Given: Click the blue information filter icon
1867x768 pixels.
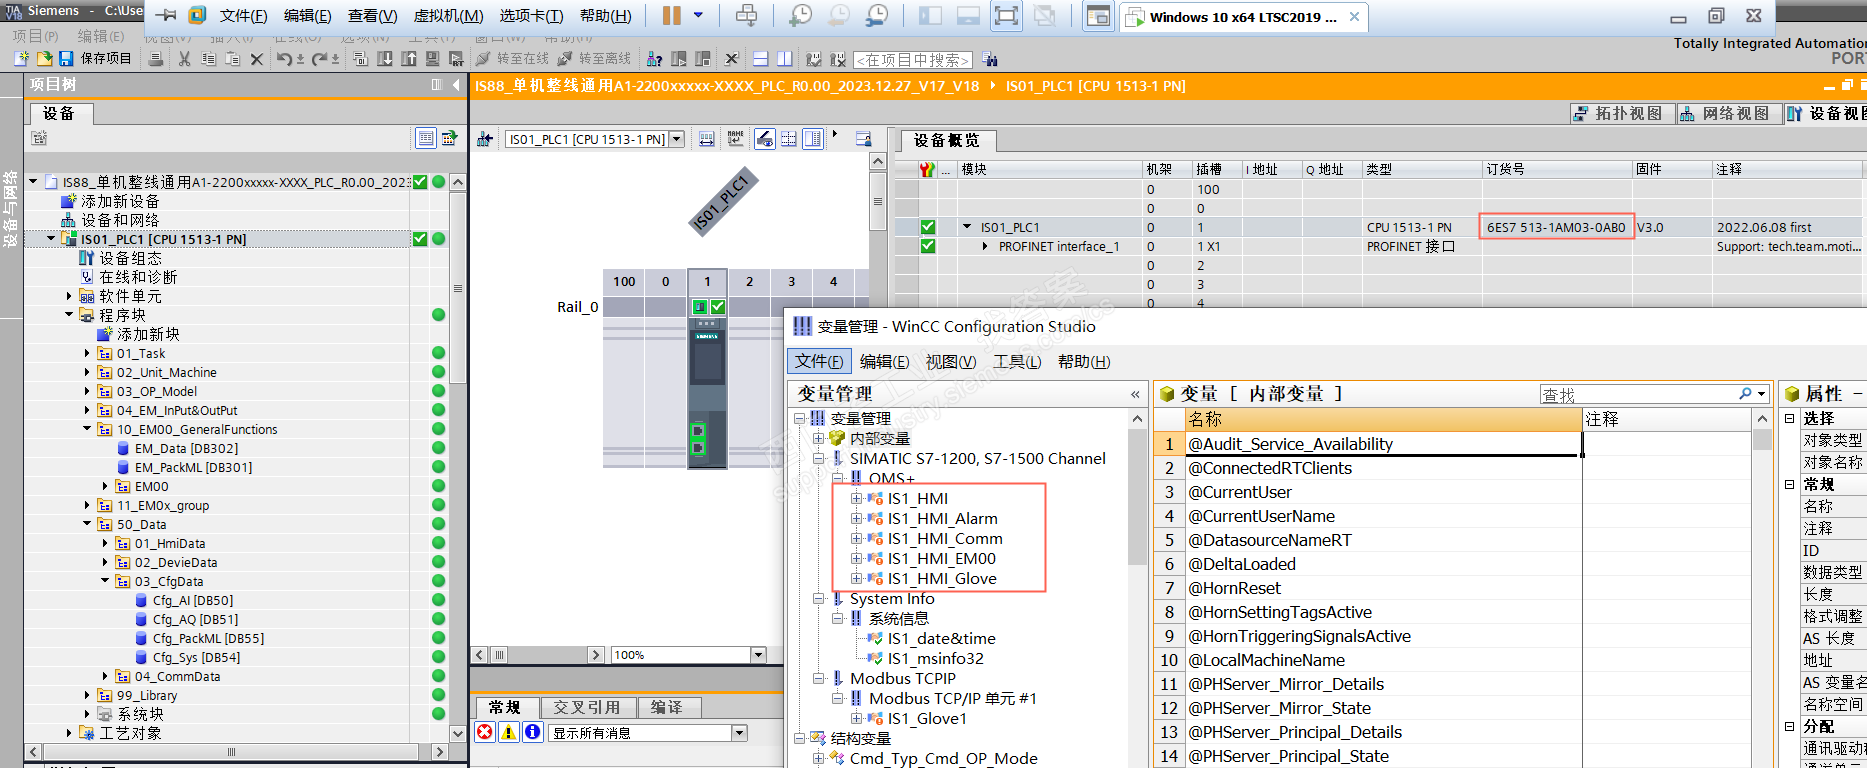Looking at the screenshot, I should 533,732.
